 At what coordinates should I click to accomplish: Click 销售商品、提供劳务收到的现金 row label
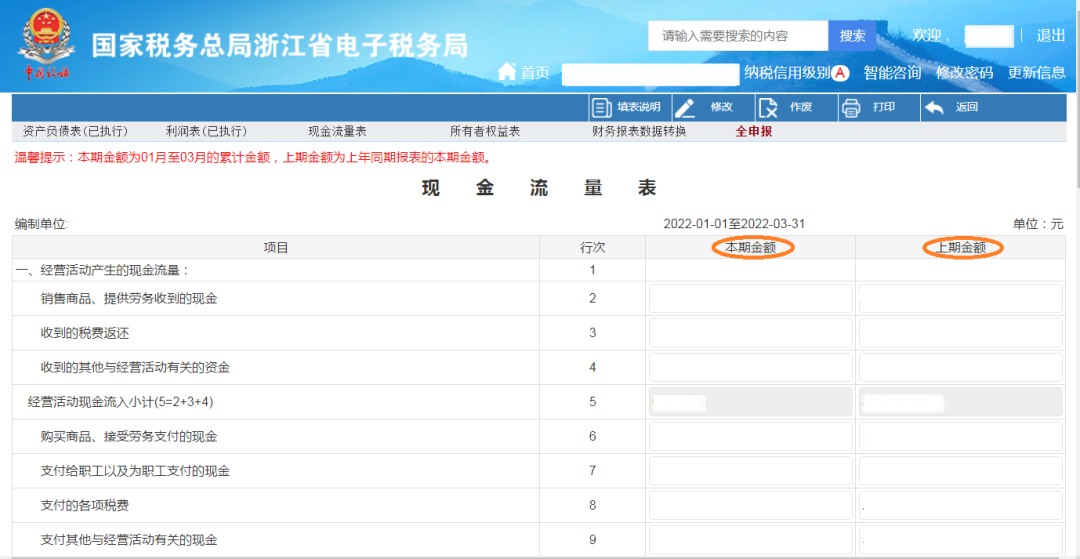(129, 299)
